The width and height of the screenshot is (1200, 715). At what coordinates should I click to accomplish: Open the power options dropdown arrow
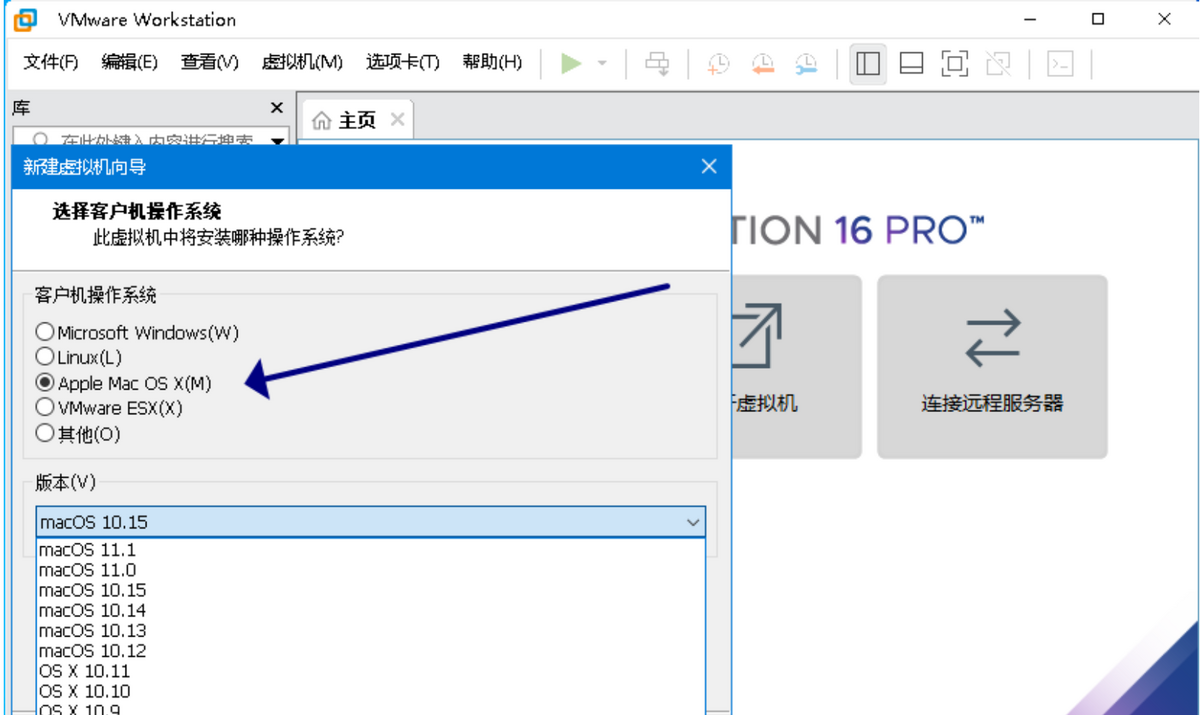tap(602, 64)
